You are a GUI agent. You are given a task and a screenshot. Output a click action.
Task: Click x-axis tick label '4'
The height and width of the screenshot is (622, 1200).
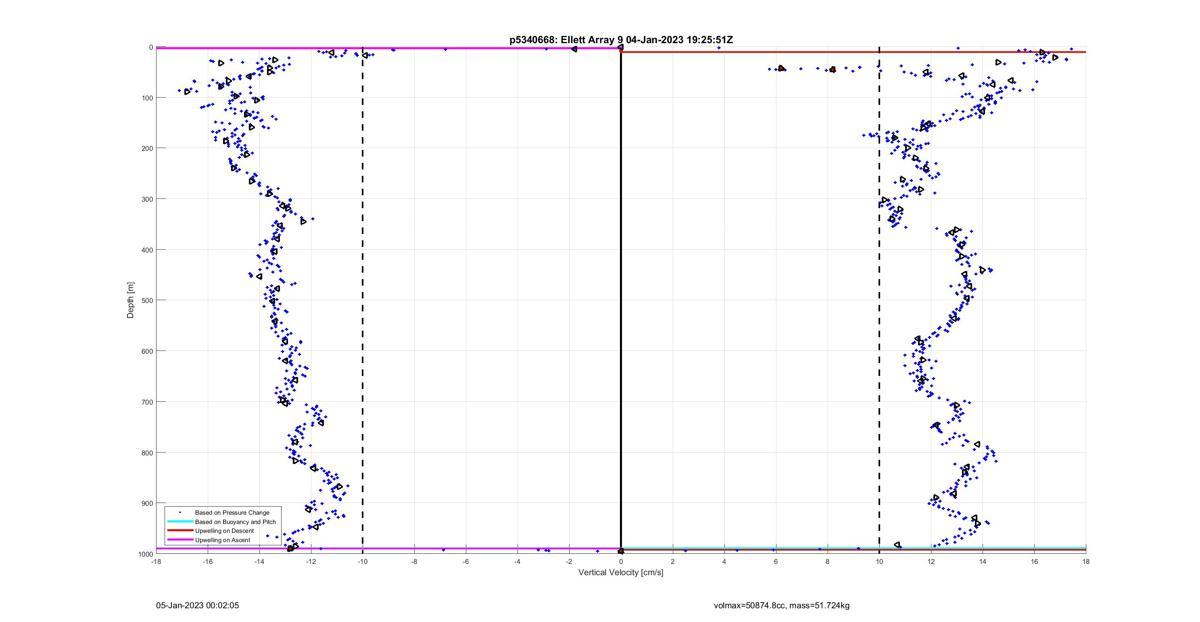tap(724, 561)
